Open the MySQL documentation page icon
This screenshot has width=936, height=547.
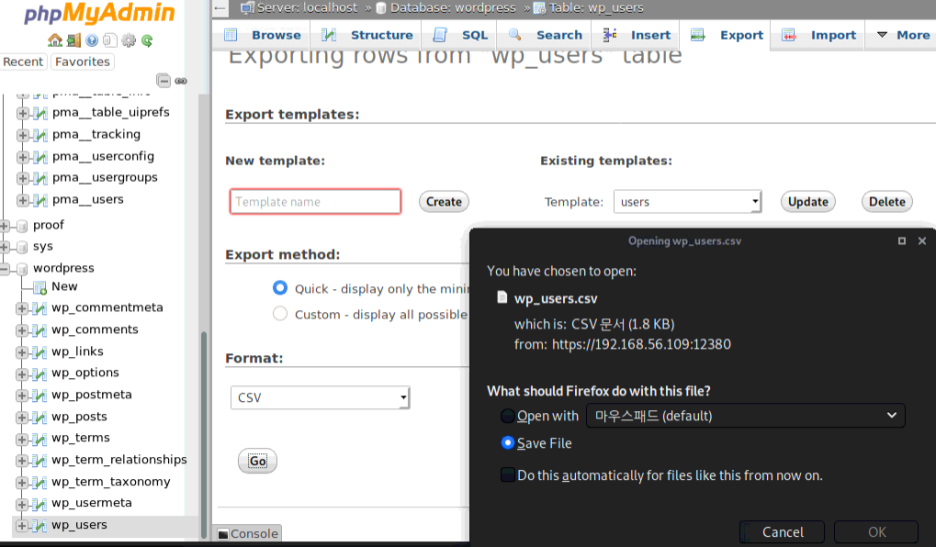coord(110,41)
